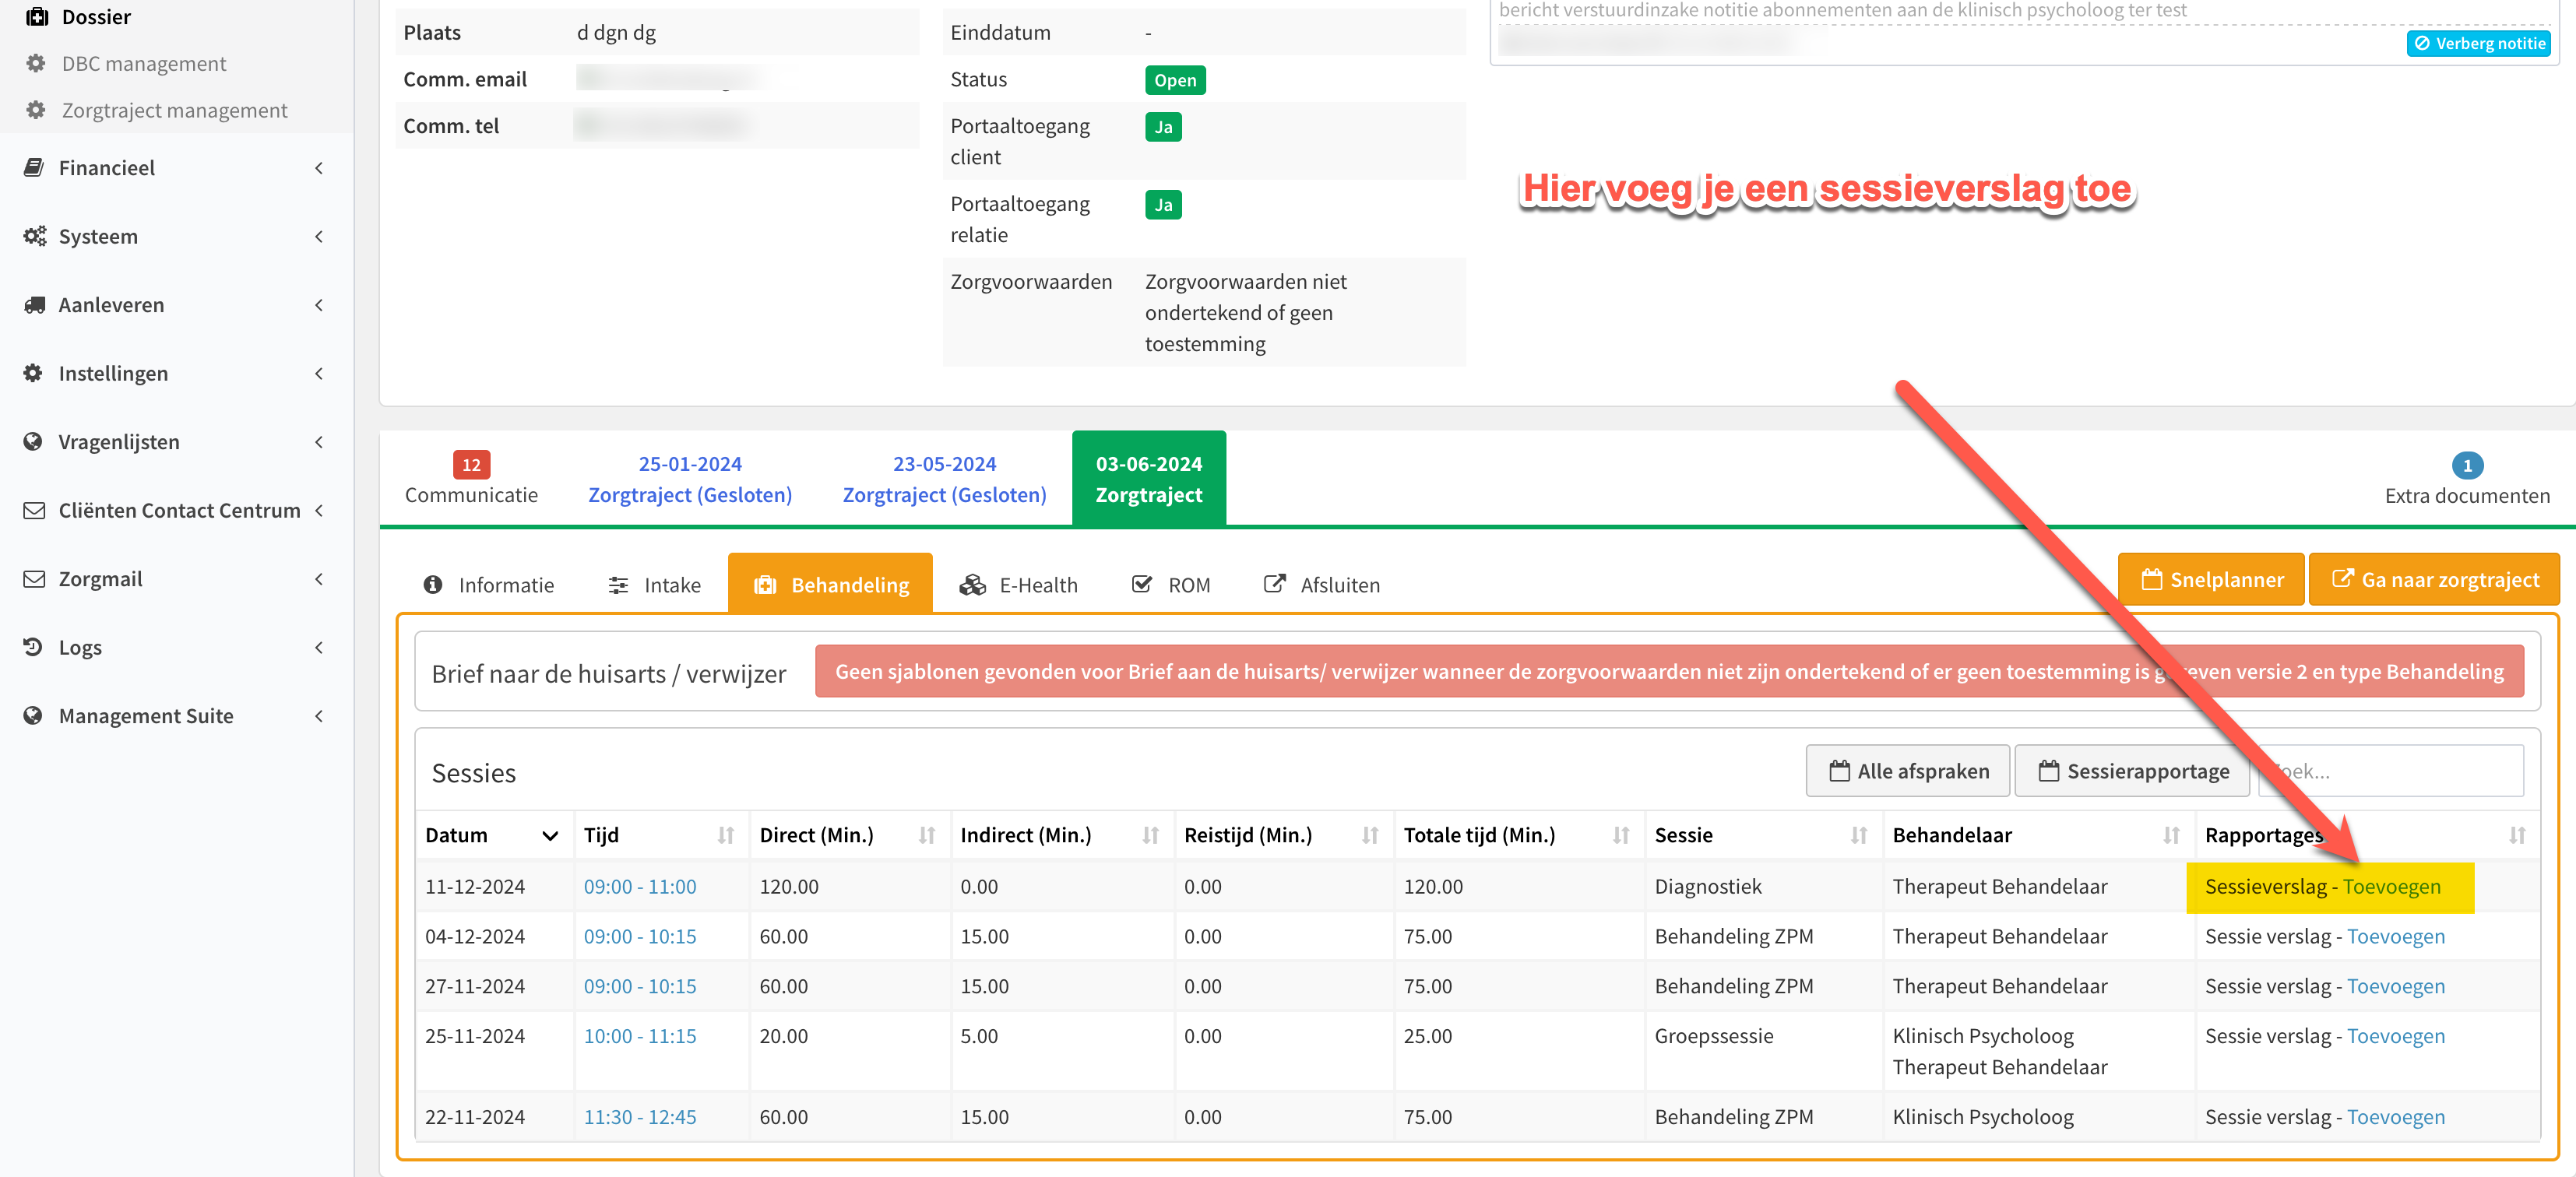Click the Financieel book icon
The height and width of the screenshot is (1177, 2576).
coord(34,167)
